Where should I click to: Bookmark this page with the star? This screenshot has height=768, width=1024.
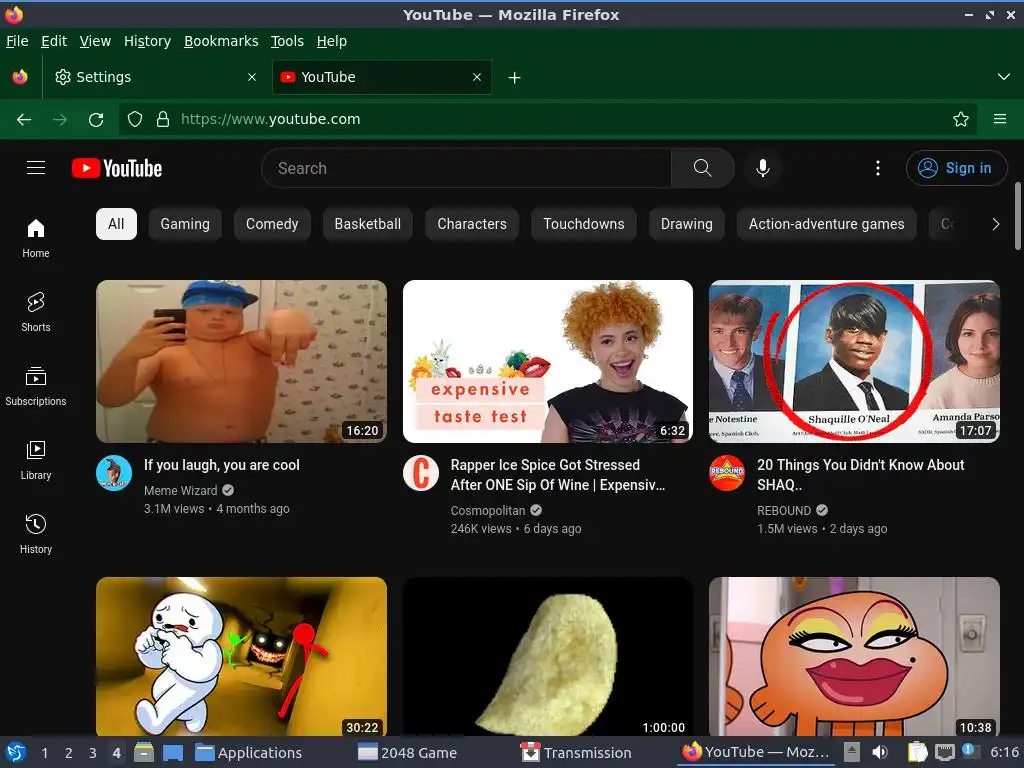(x=961, y=120)
